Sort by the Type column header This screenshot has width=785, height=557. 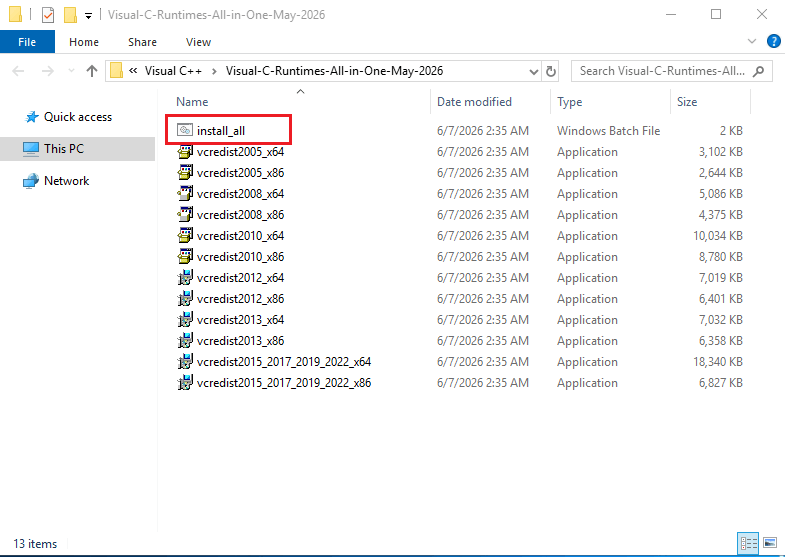coord(570,102)
